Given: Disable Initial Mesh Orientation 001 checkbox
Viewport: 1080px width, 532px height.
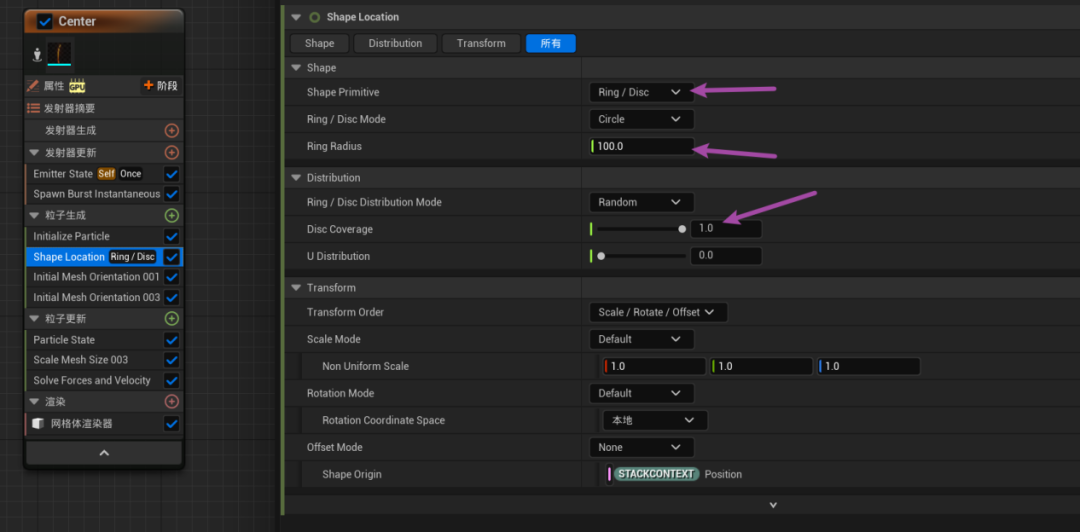Looking at the screenshot, I should (x=172, y=277).
